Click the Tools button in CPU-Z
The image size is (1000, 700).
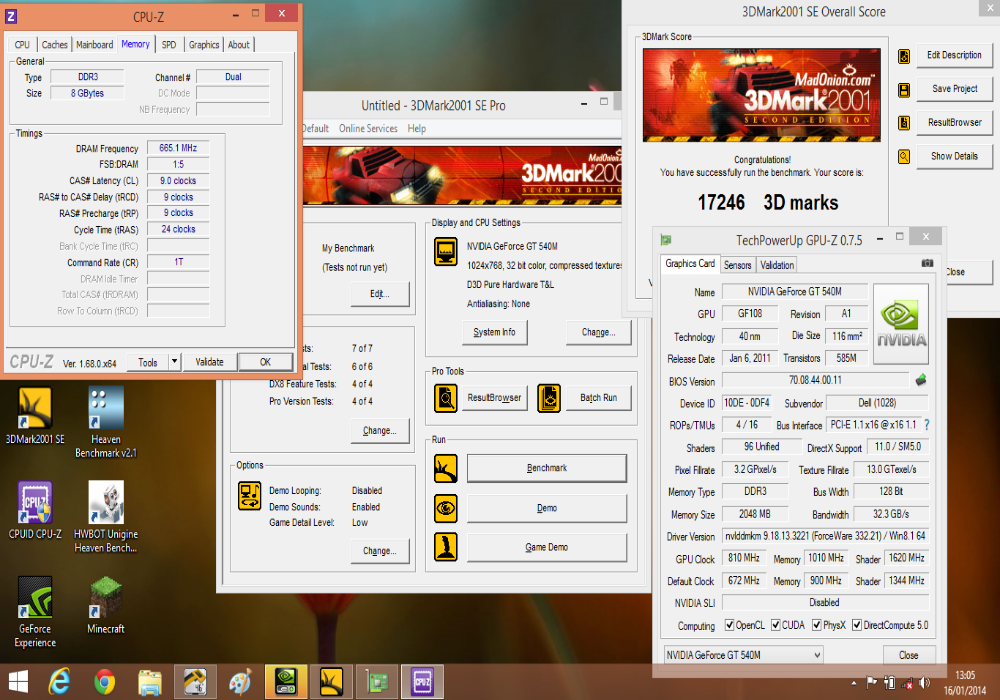pos(148,362)
